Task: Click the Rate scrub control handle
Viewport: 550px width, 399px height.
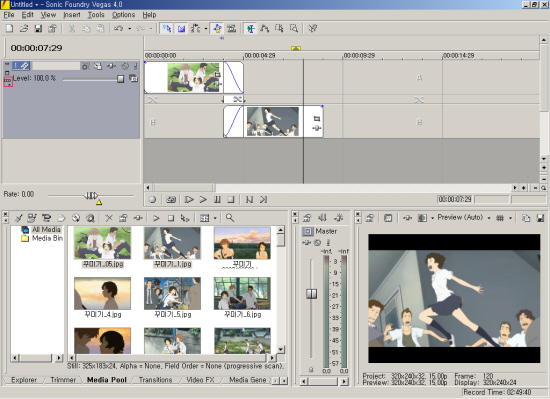Action: point(91,195)
